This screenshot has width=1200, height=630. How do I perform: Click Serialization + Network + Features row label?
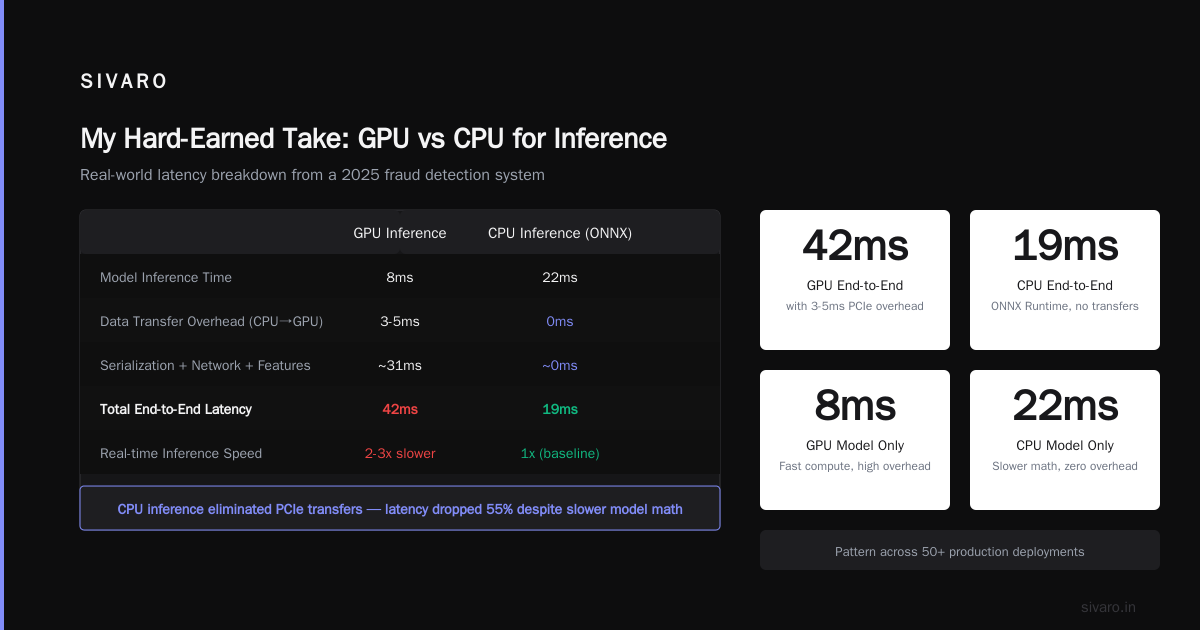point(205,365)
